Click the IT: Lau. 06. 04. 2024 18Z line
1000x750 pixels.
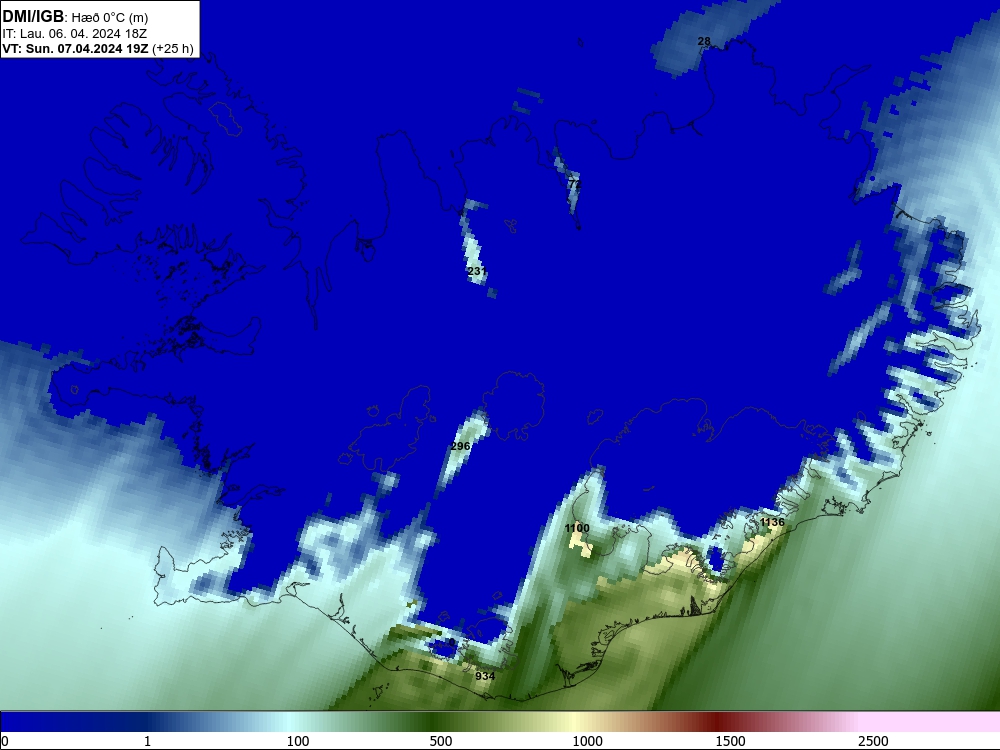[x=75, y=34]
